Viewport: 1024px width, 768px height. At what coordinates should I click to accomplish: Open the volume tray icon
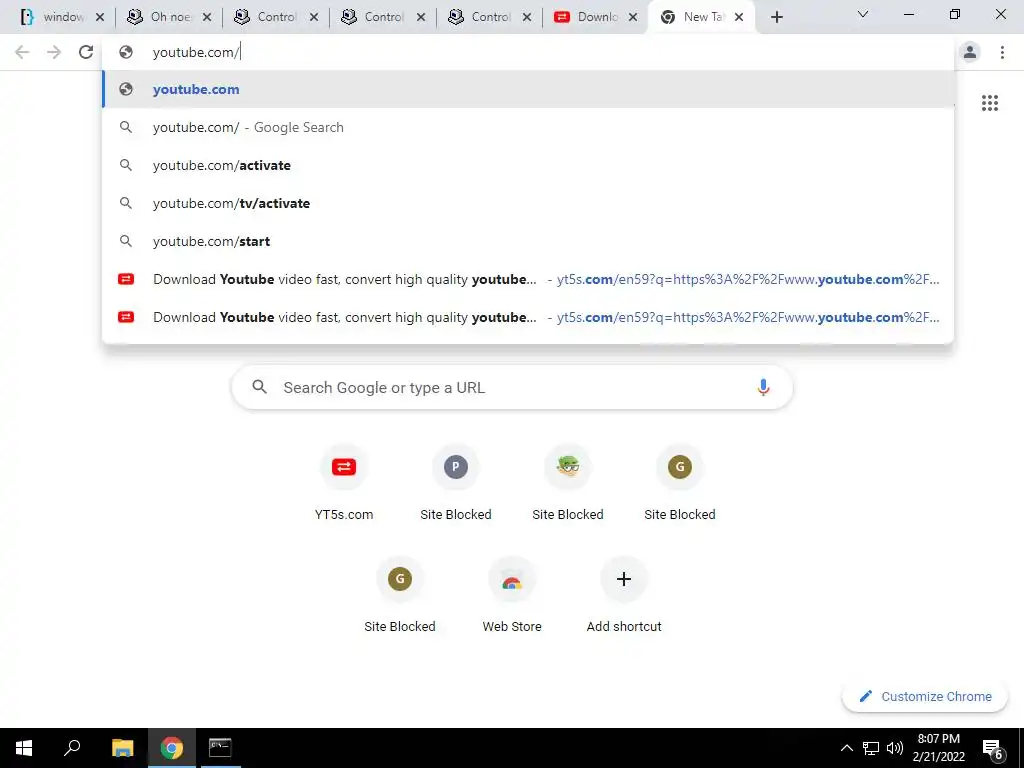895,748
